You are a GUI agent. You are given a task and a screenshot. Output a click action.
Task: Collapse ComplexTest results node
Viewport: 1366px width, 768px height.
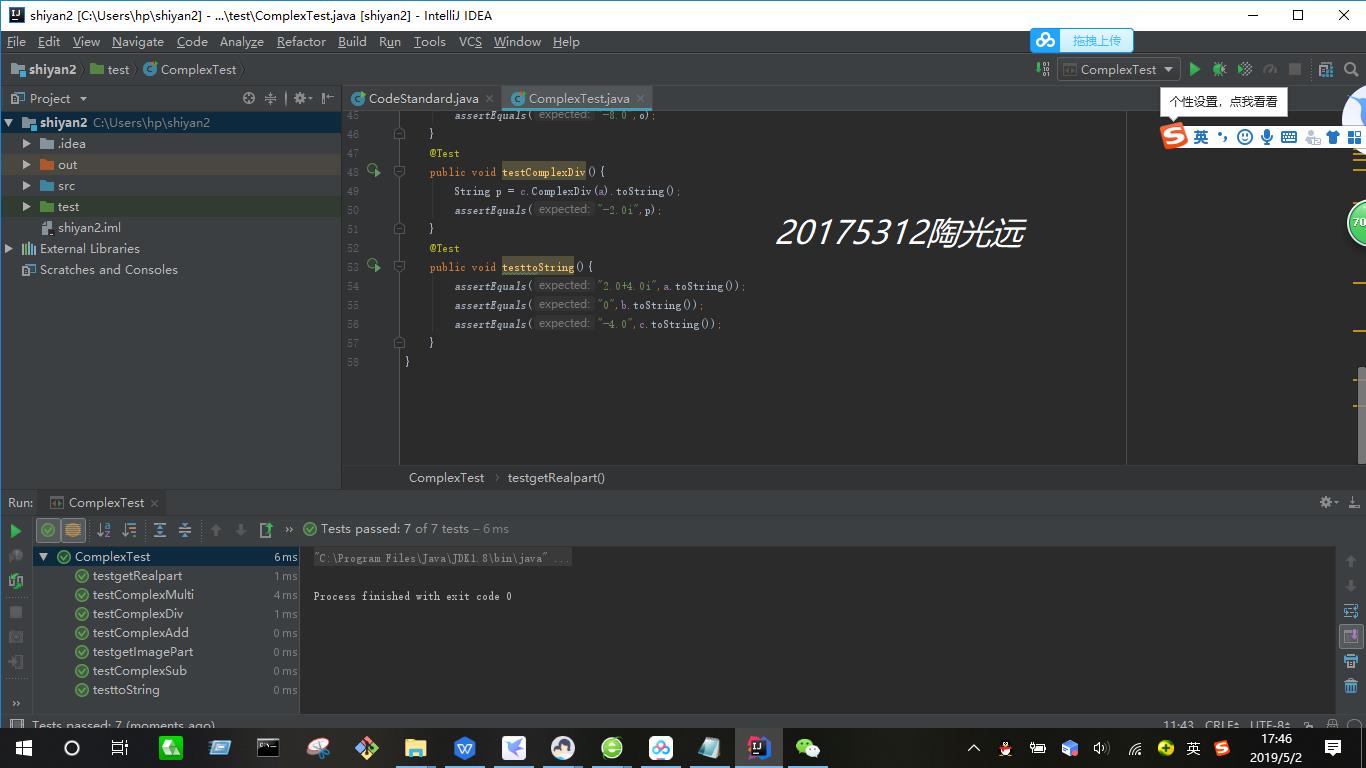point(44,557)
